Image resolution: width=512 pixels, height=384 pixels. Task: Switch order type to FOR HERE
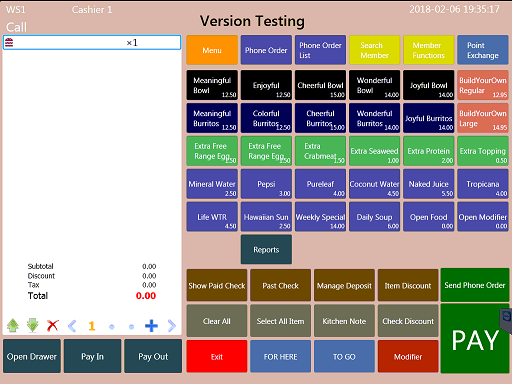(280, 356)
